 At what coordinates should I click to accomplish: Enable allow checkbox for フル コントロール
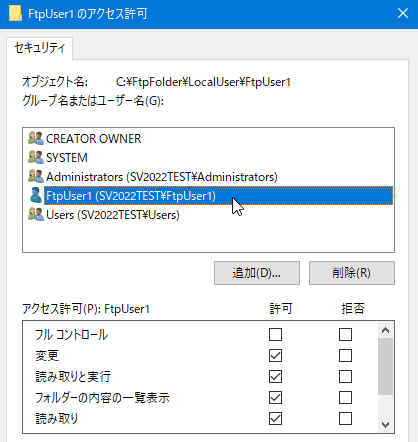[275, 334]
